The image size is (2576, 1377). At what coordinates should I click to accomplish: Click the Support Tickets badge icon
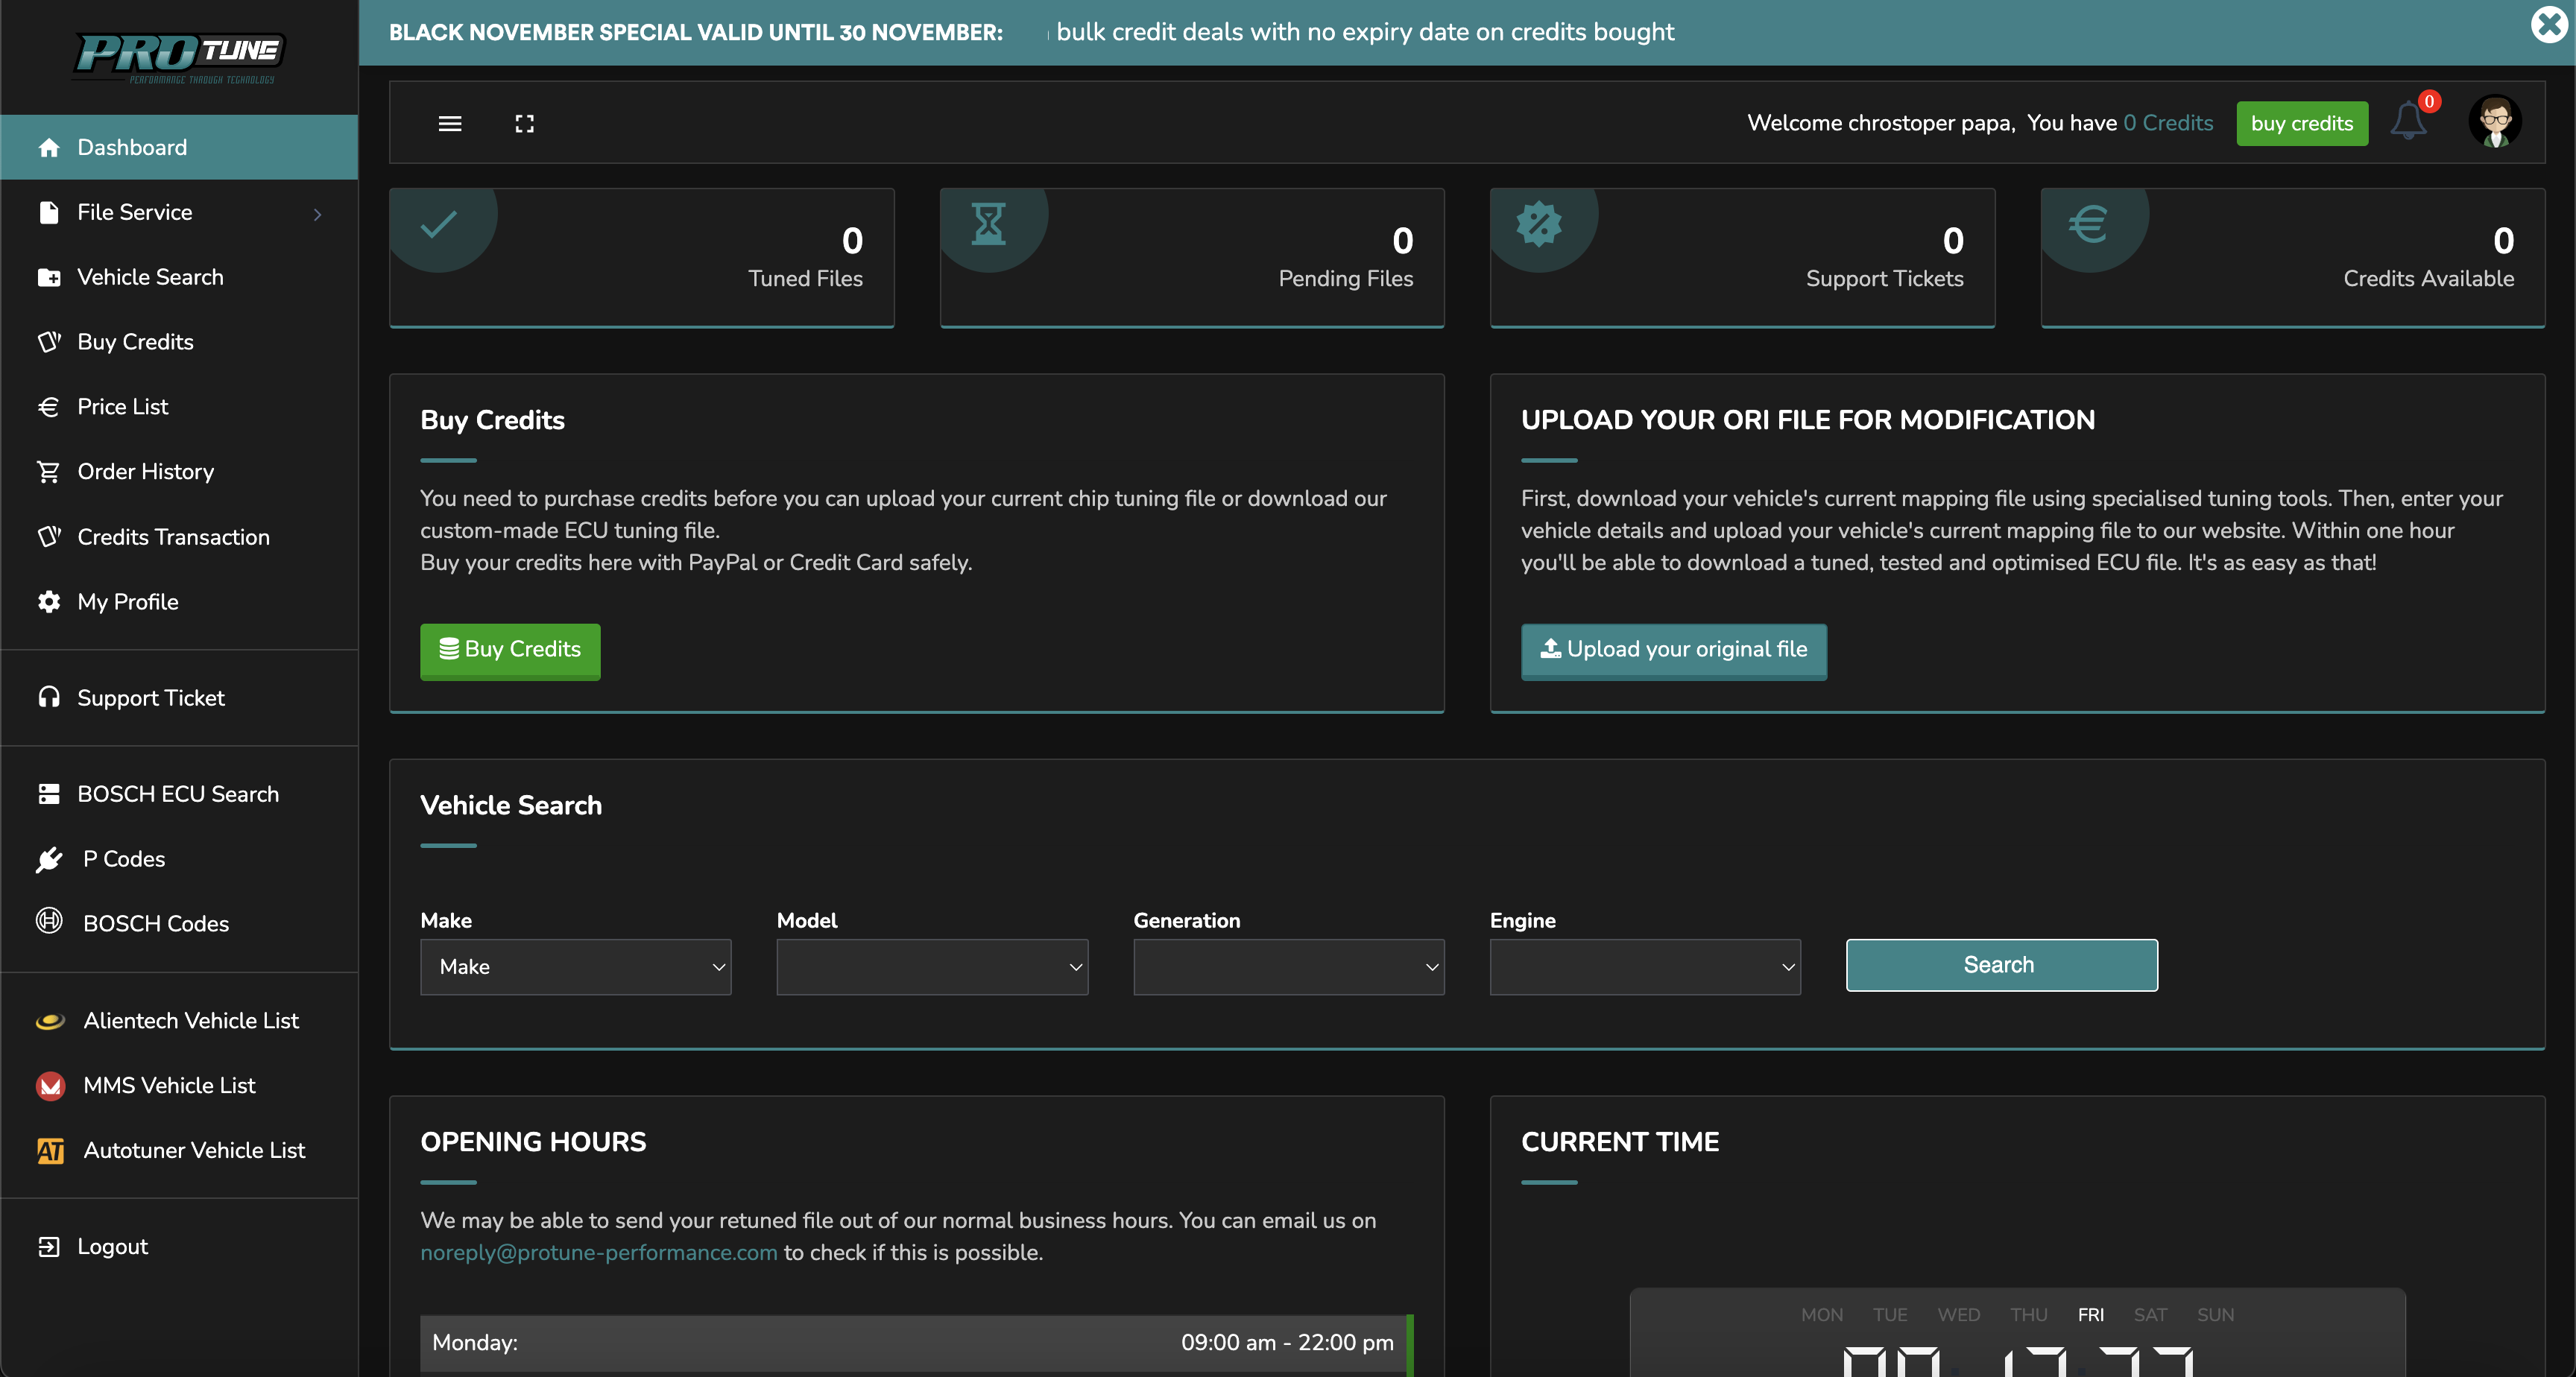pos(1539,223)
